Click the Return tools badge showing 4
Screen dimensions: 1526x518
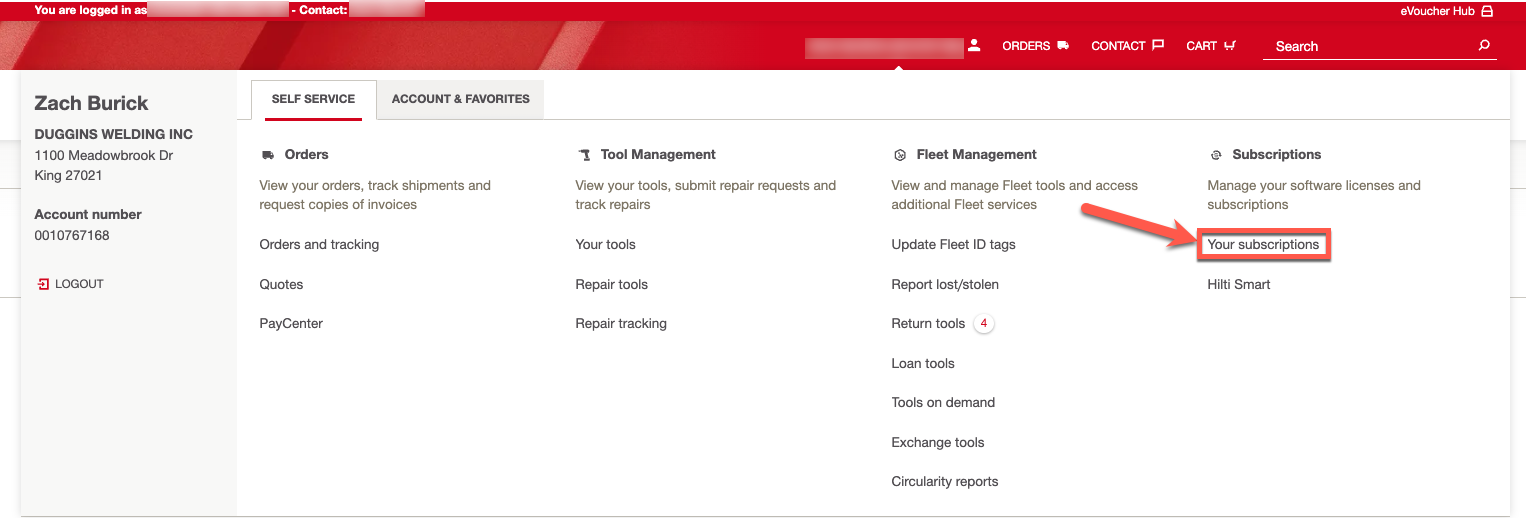click(x=984, y=323)
